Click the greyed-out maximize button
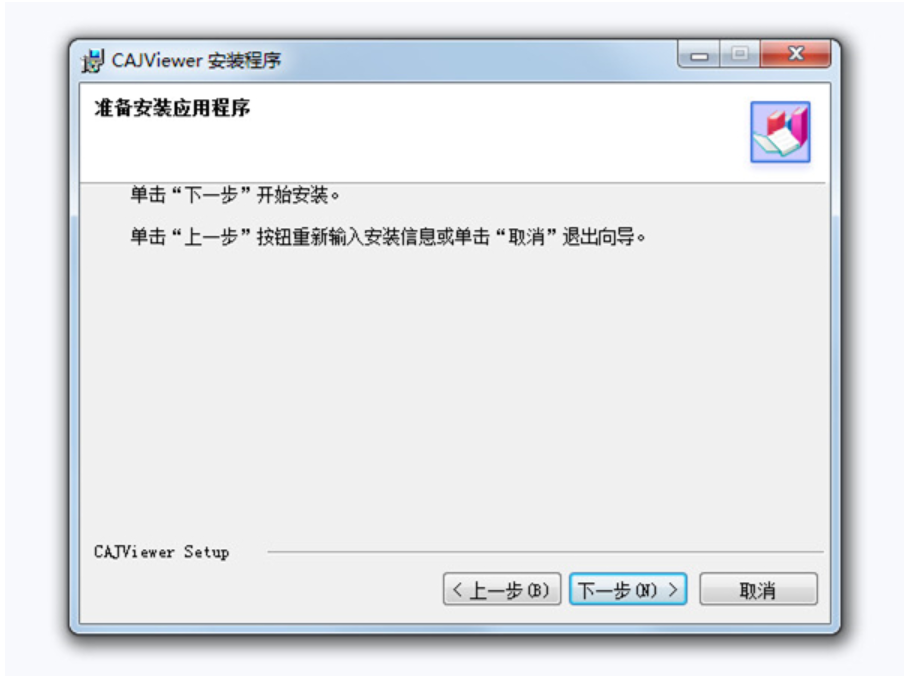This screenshot has width=904, height=676. pos(740,55)
